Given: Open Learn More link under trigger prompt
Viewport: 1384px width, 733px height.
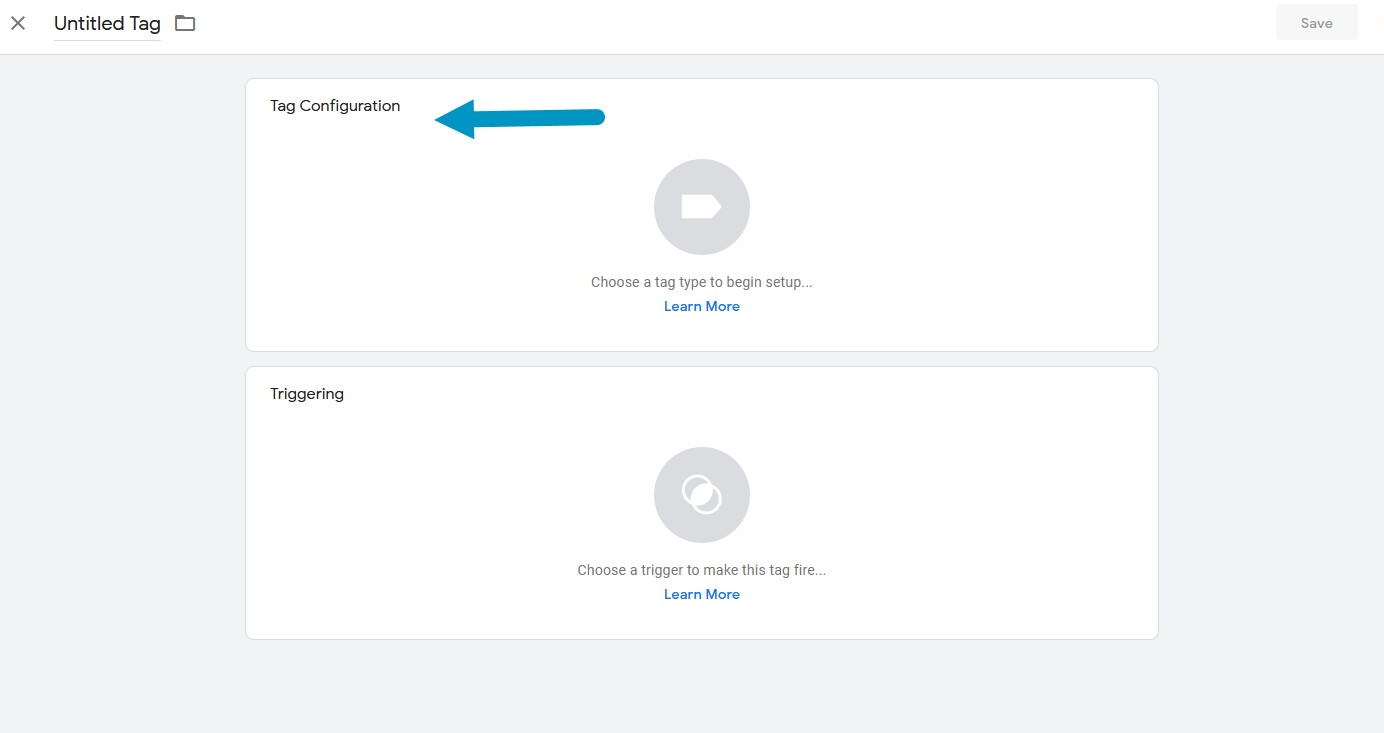Looking at the screenshot, I should [702, 594].
